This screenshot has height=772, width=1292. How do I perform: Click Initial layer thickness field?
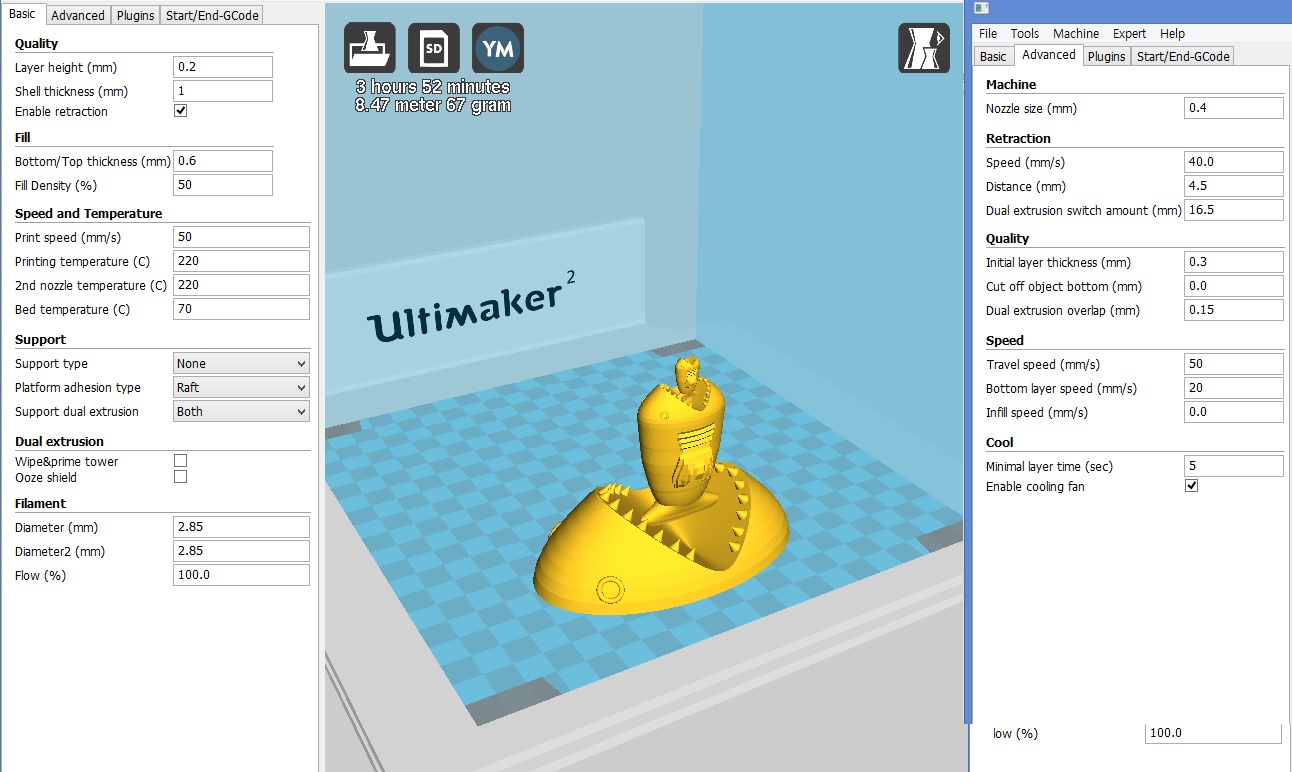point(1233,262)
